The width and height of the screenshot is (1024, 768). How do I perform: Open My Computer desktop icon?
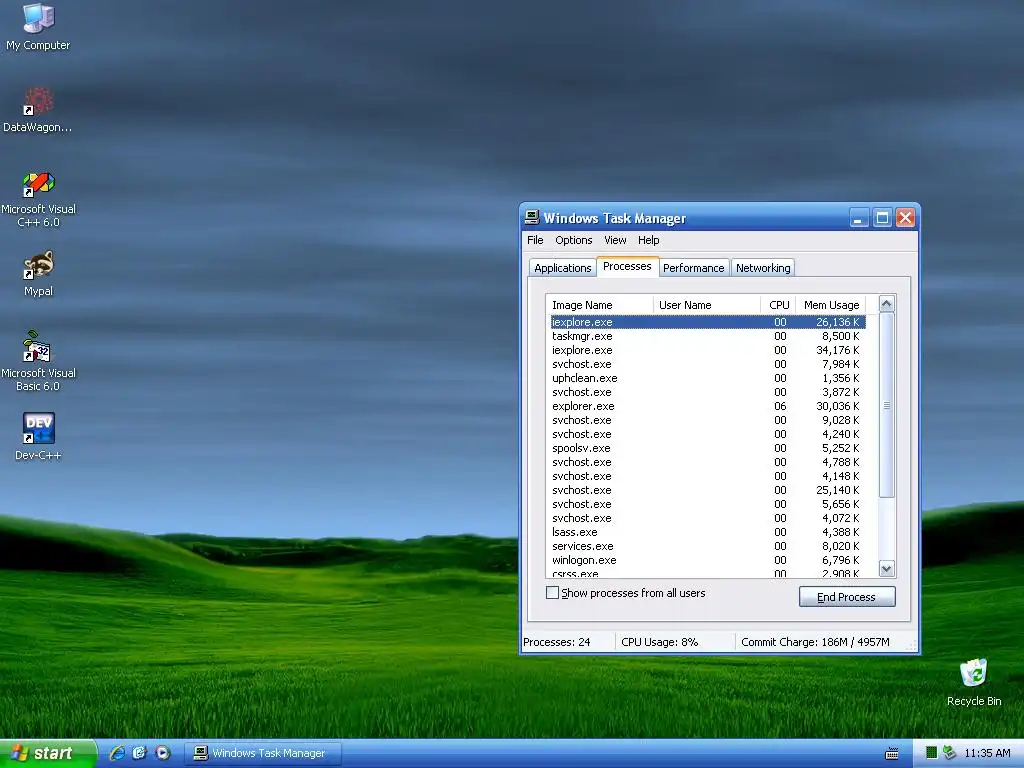38,26
